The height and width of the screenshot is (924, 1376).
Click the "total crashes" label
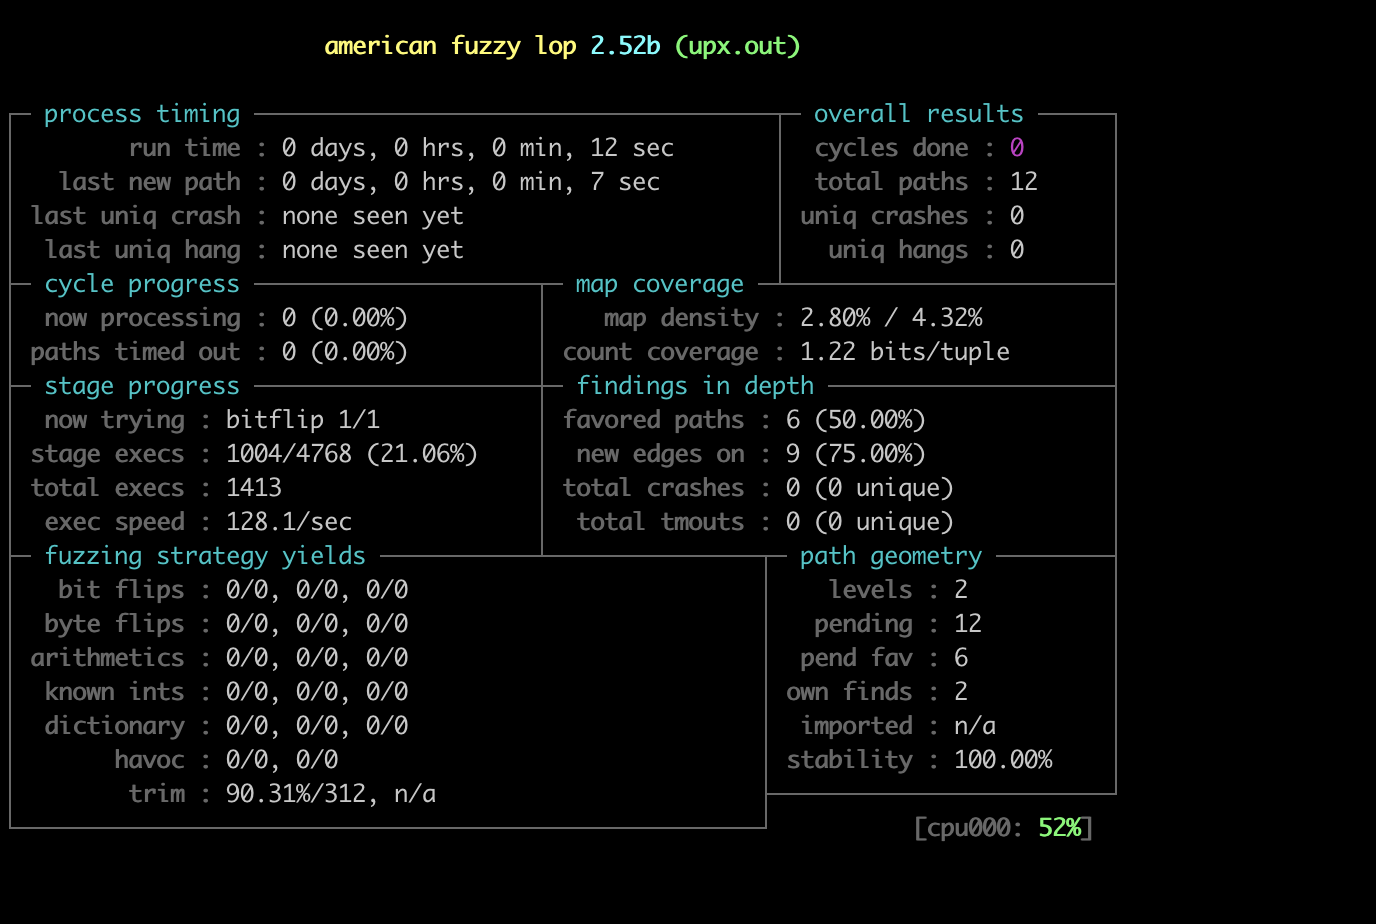point(654,488)
